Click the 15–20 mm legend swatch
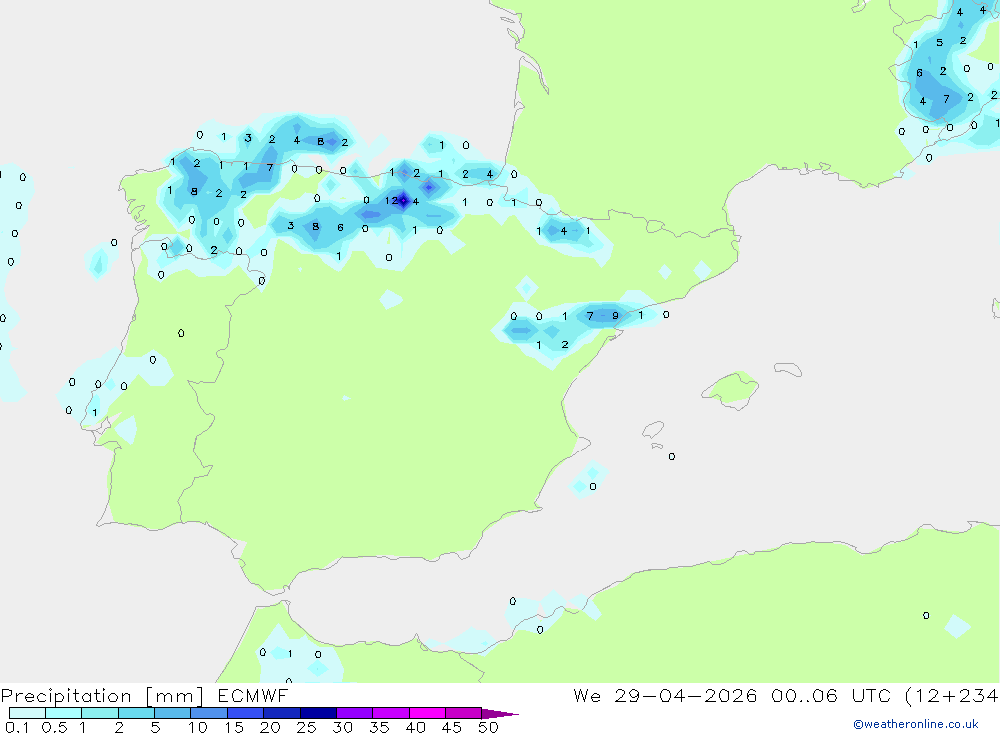 tap(246, 713)
